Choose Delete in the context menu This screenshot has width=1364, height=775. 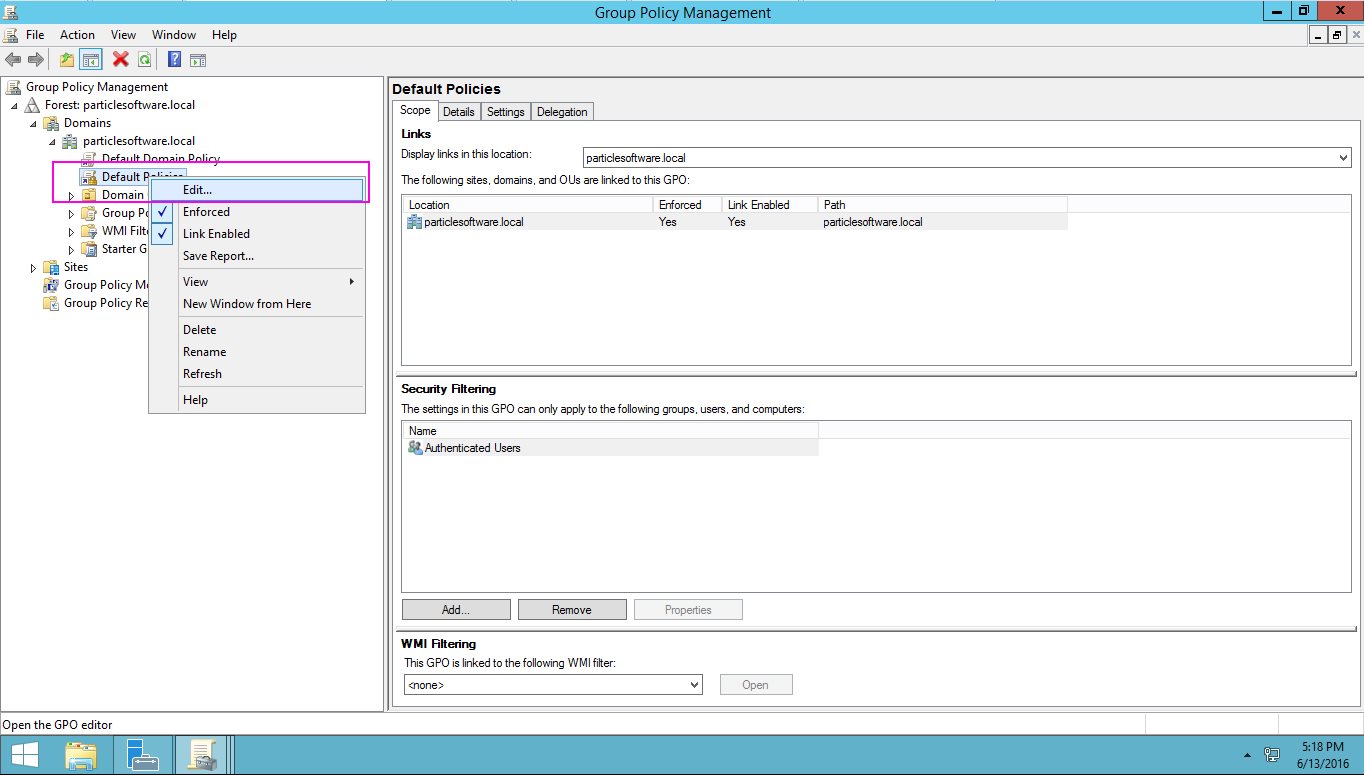pos(256,330)
